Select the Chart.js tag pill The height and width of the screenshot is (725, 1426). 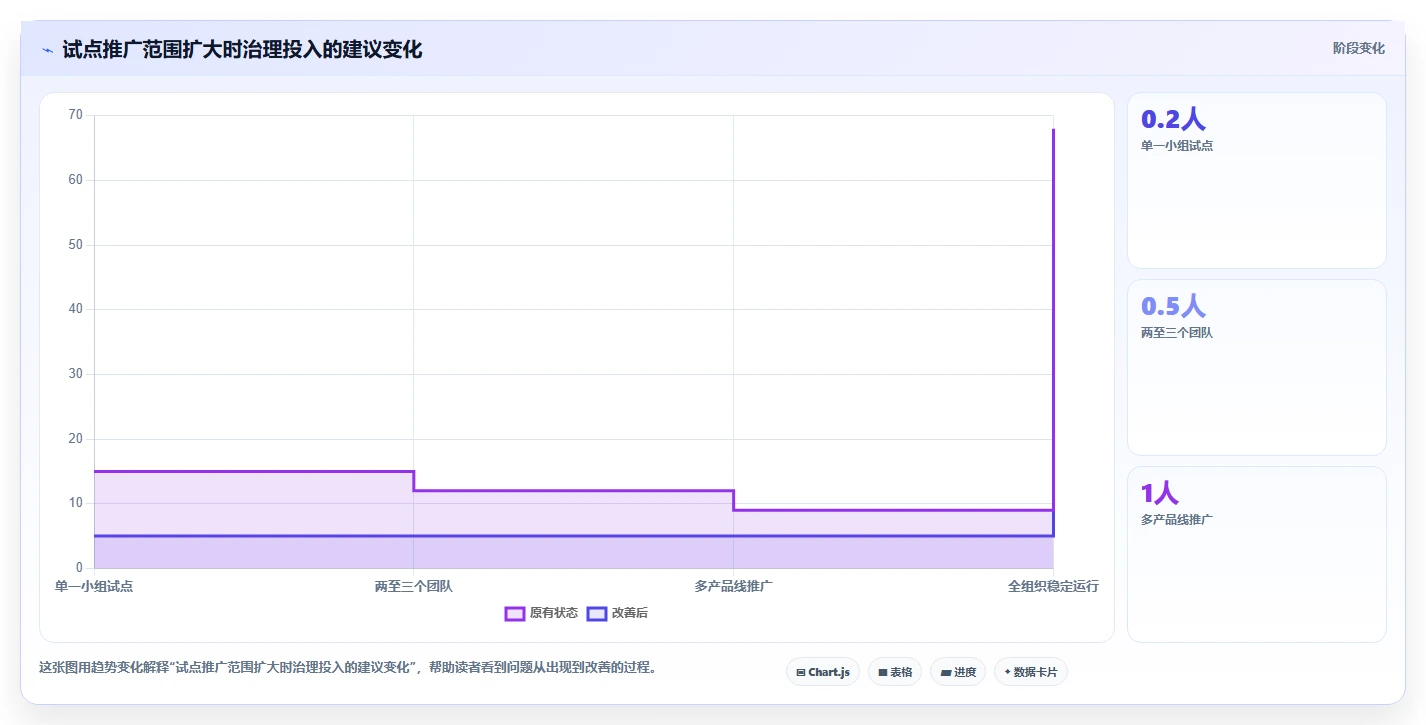[823, 672]
